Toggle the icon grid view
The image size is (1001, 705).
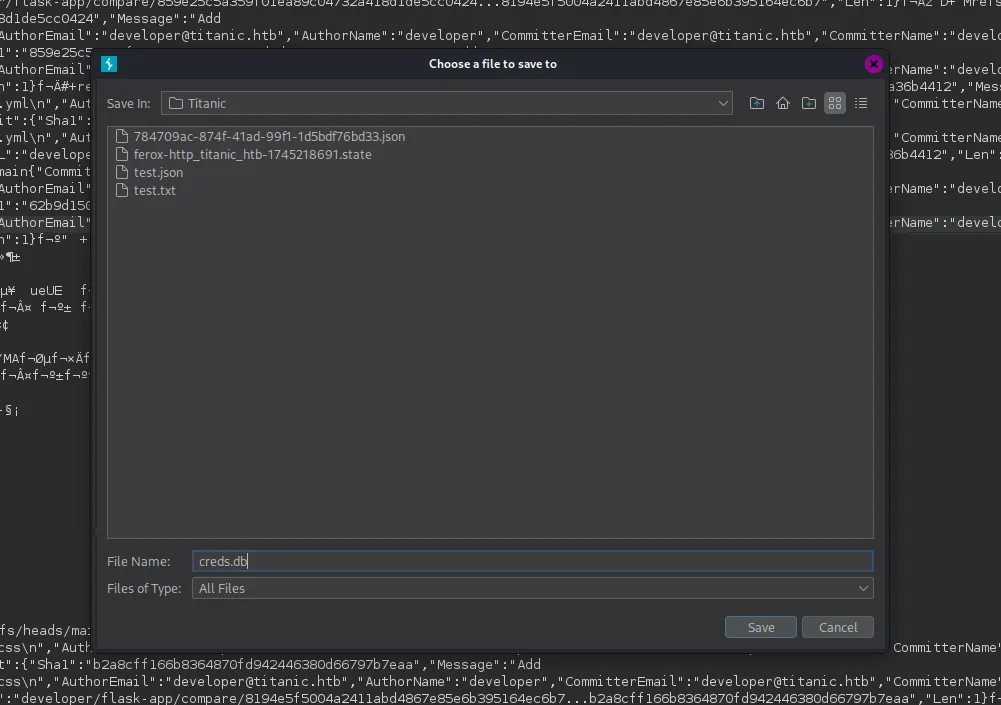coord(835,103)
